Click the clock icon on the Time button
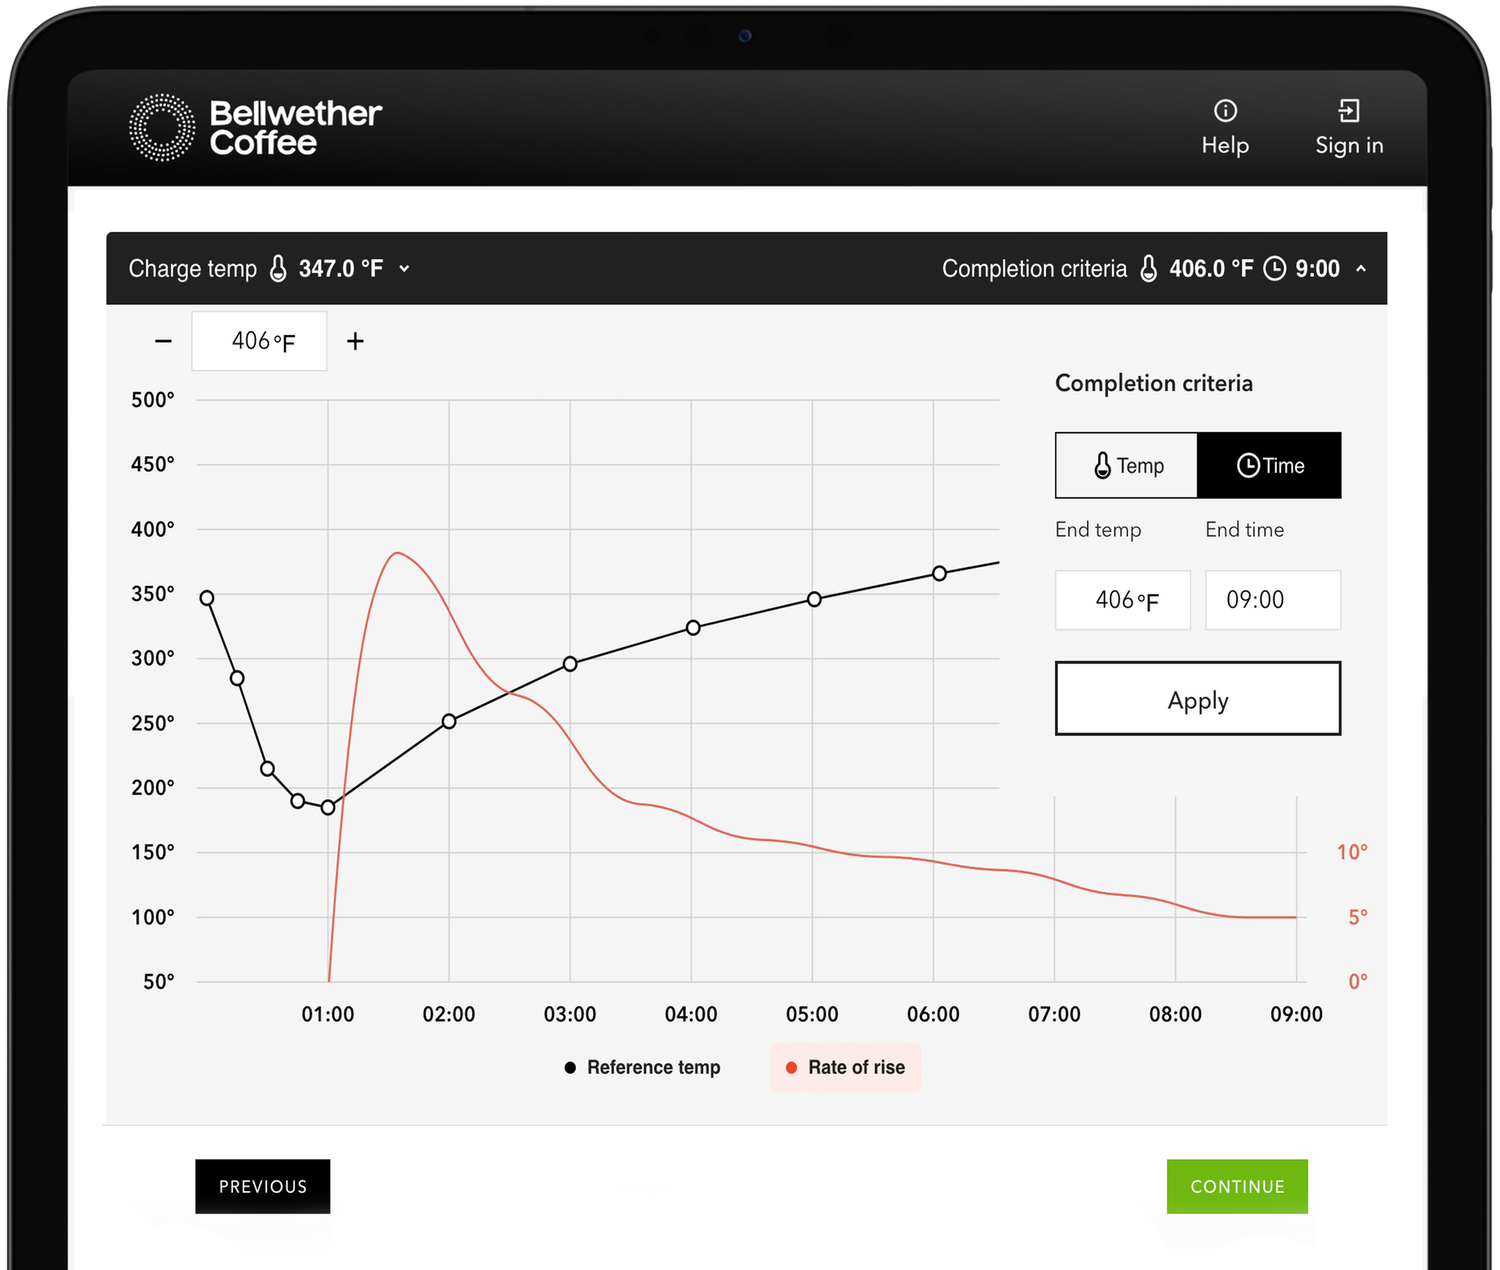Image resolution: width=1500 pixels, height=1270 pixels. [1247, 465]
